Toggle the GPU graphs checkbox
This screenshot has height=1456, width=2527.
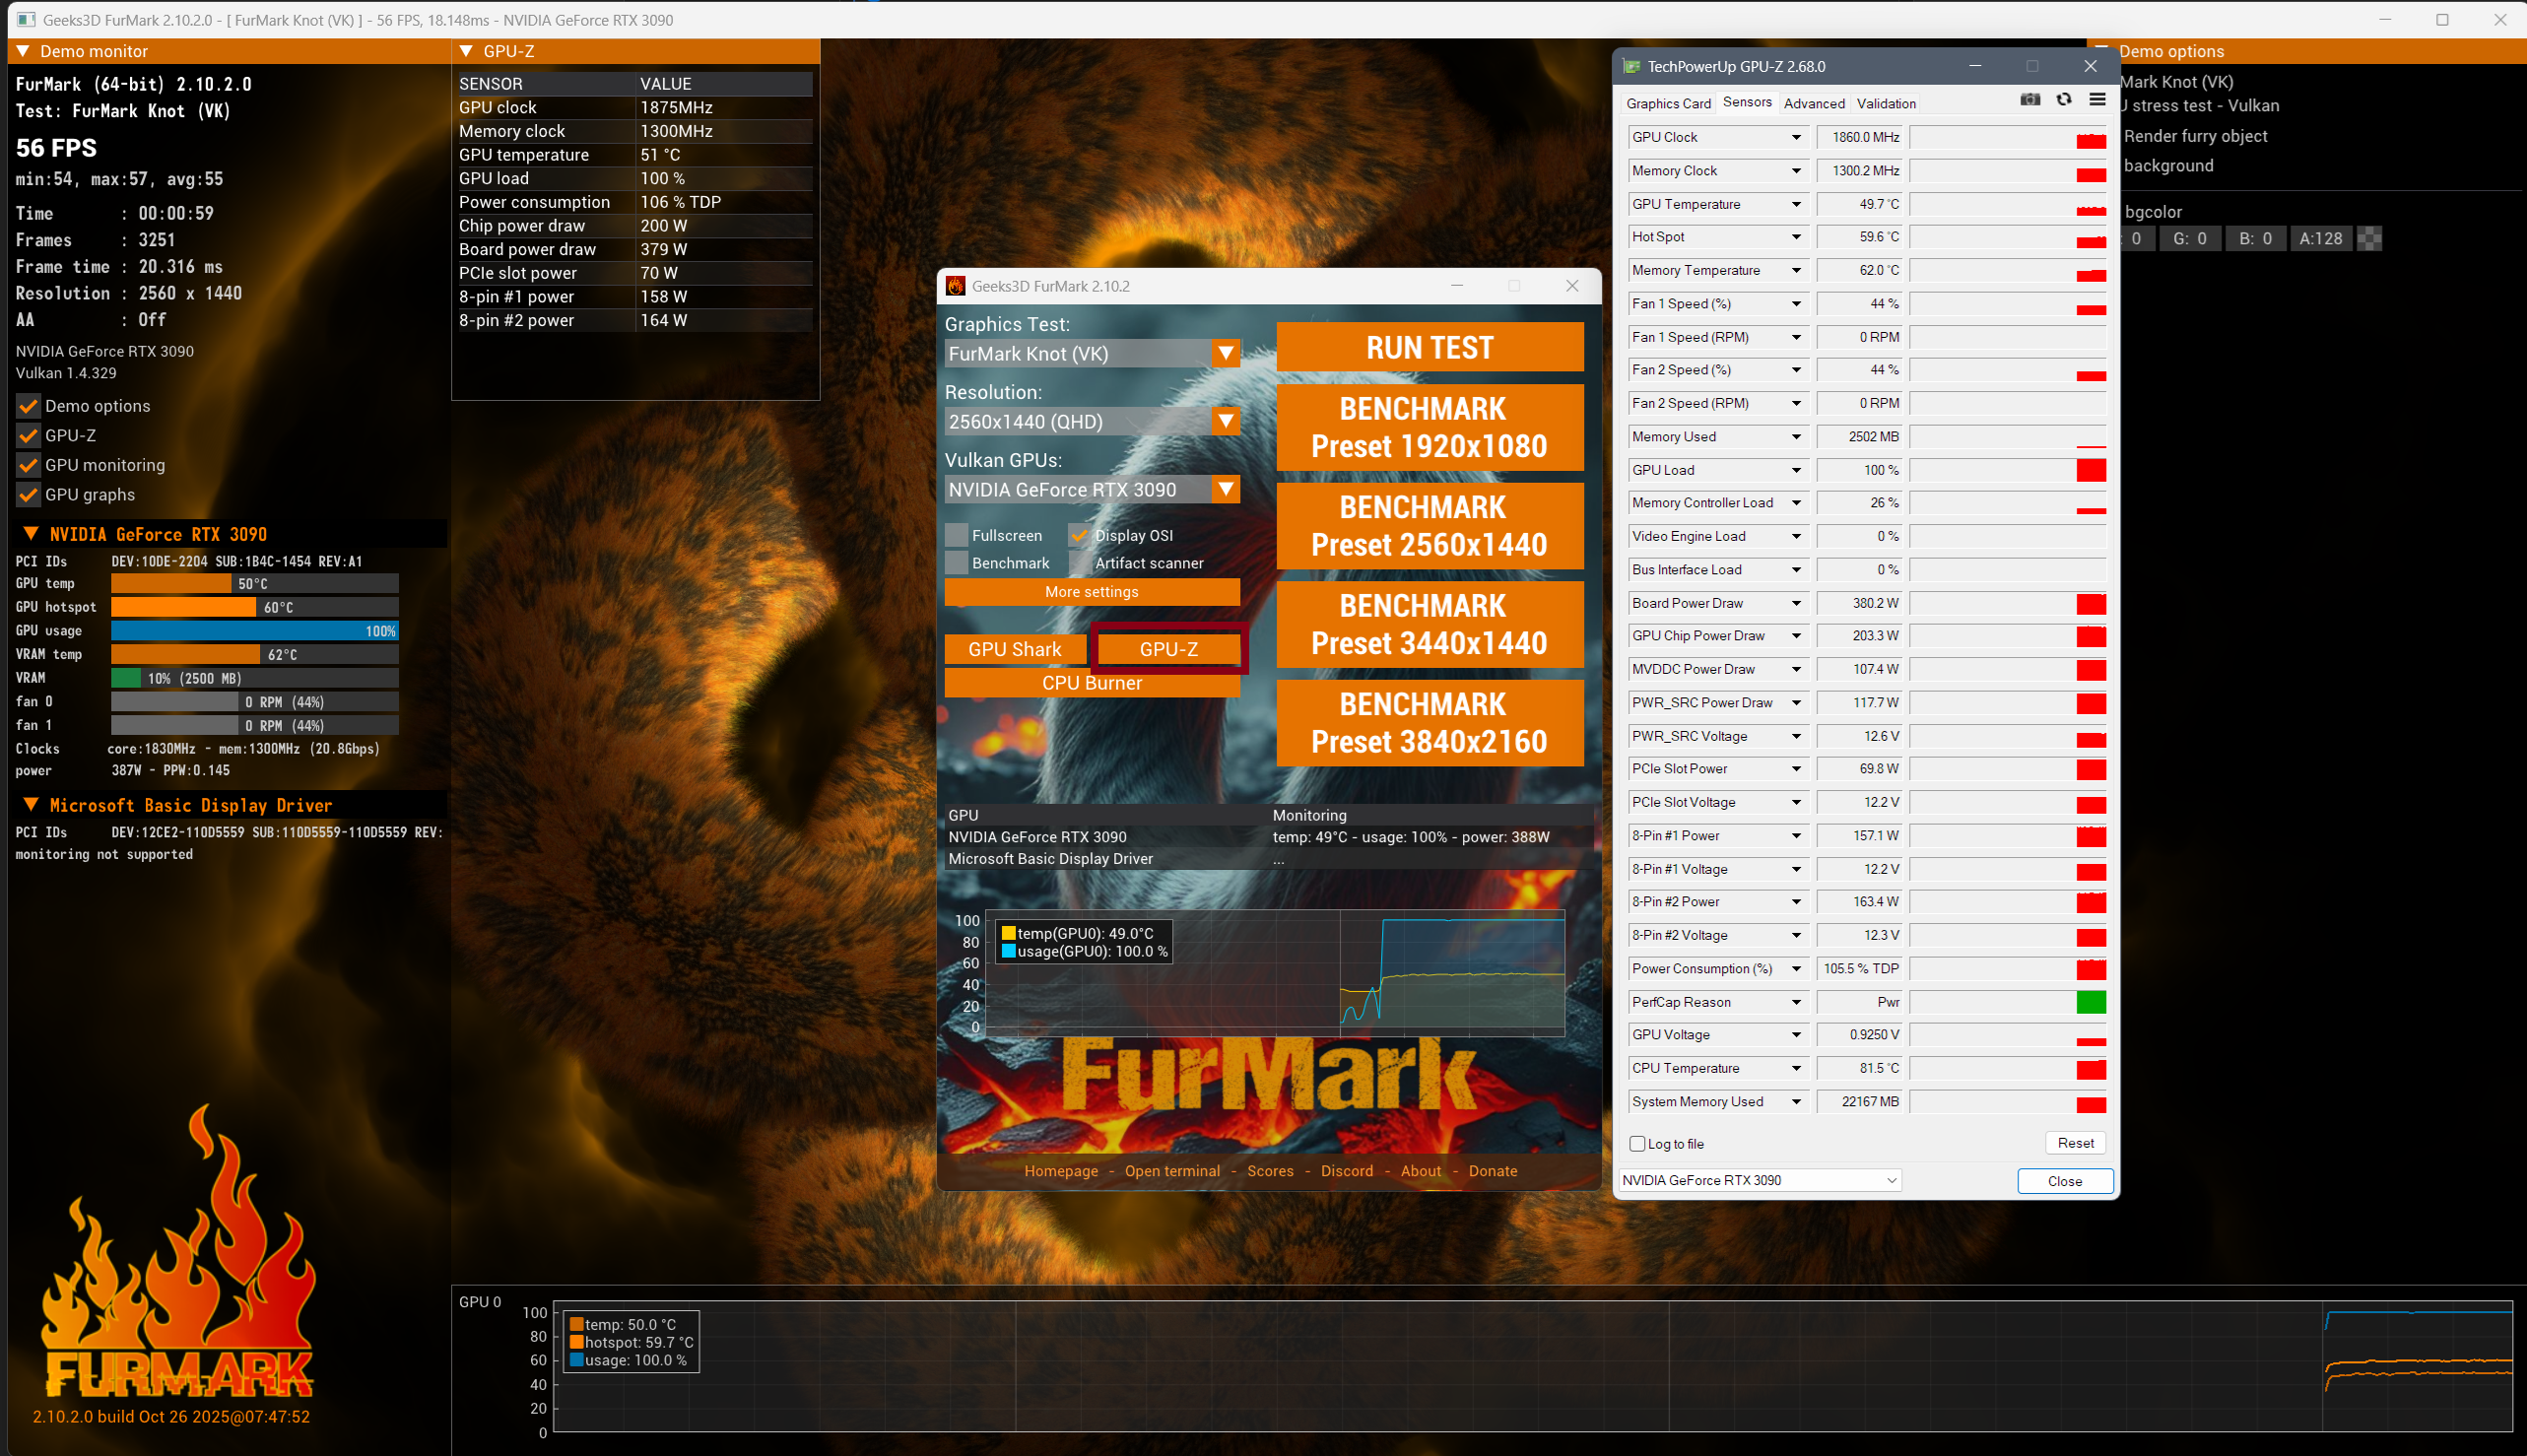pos(28,495)
